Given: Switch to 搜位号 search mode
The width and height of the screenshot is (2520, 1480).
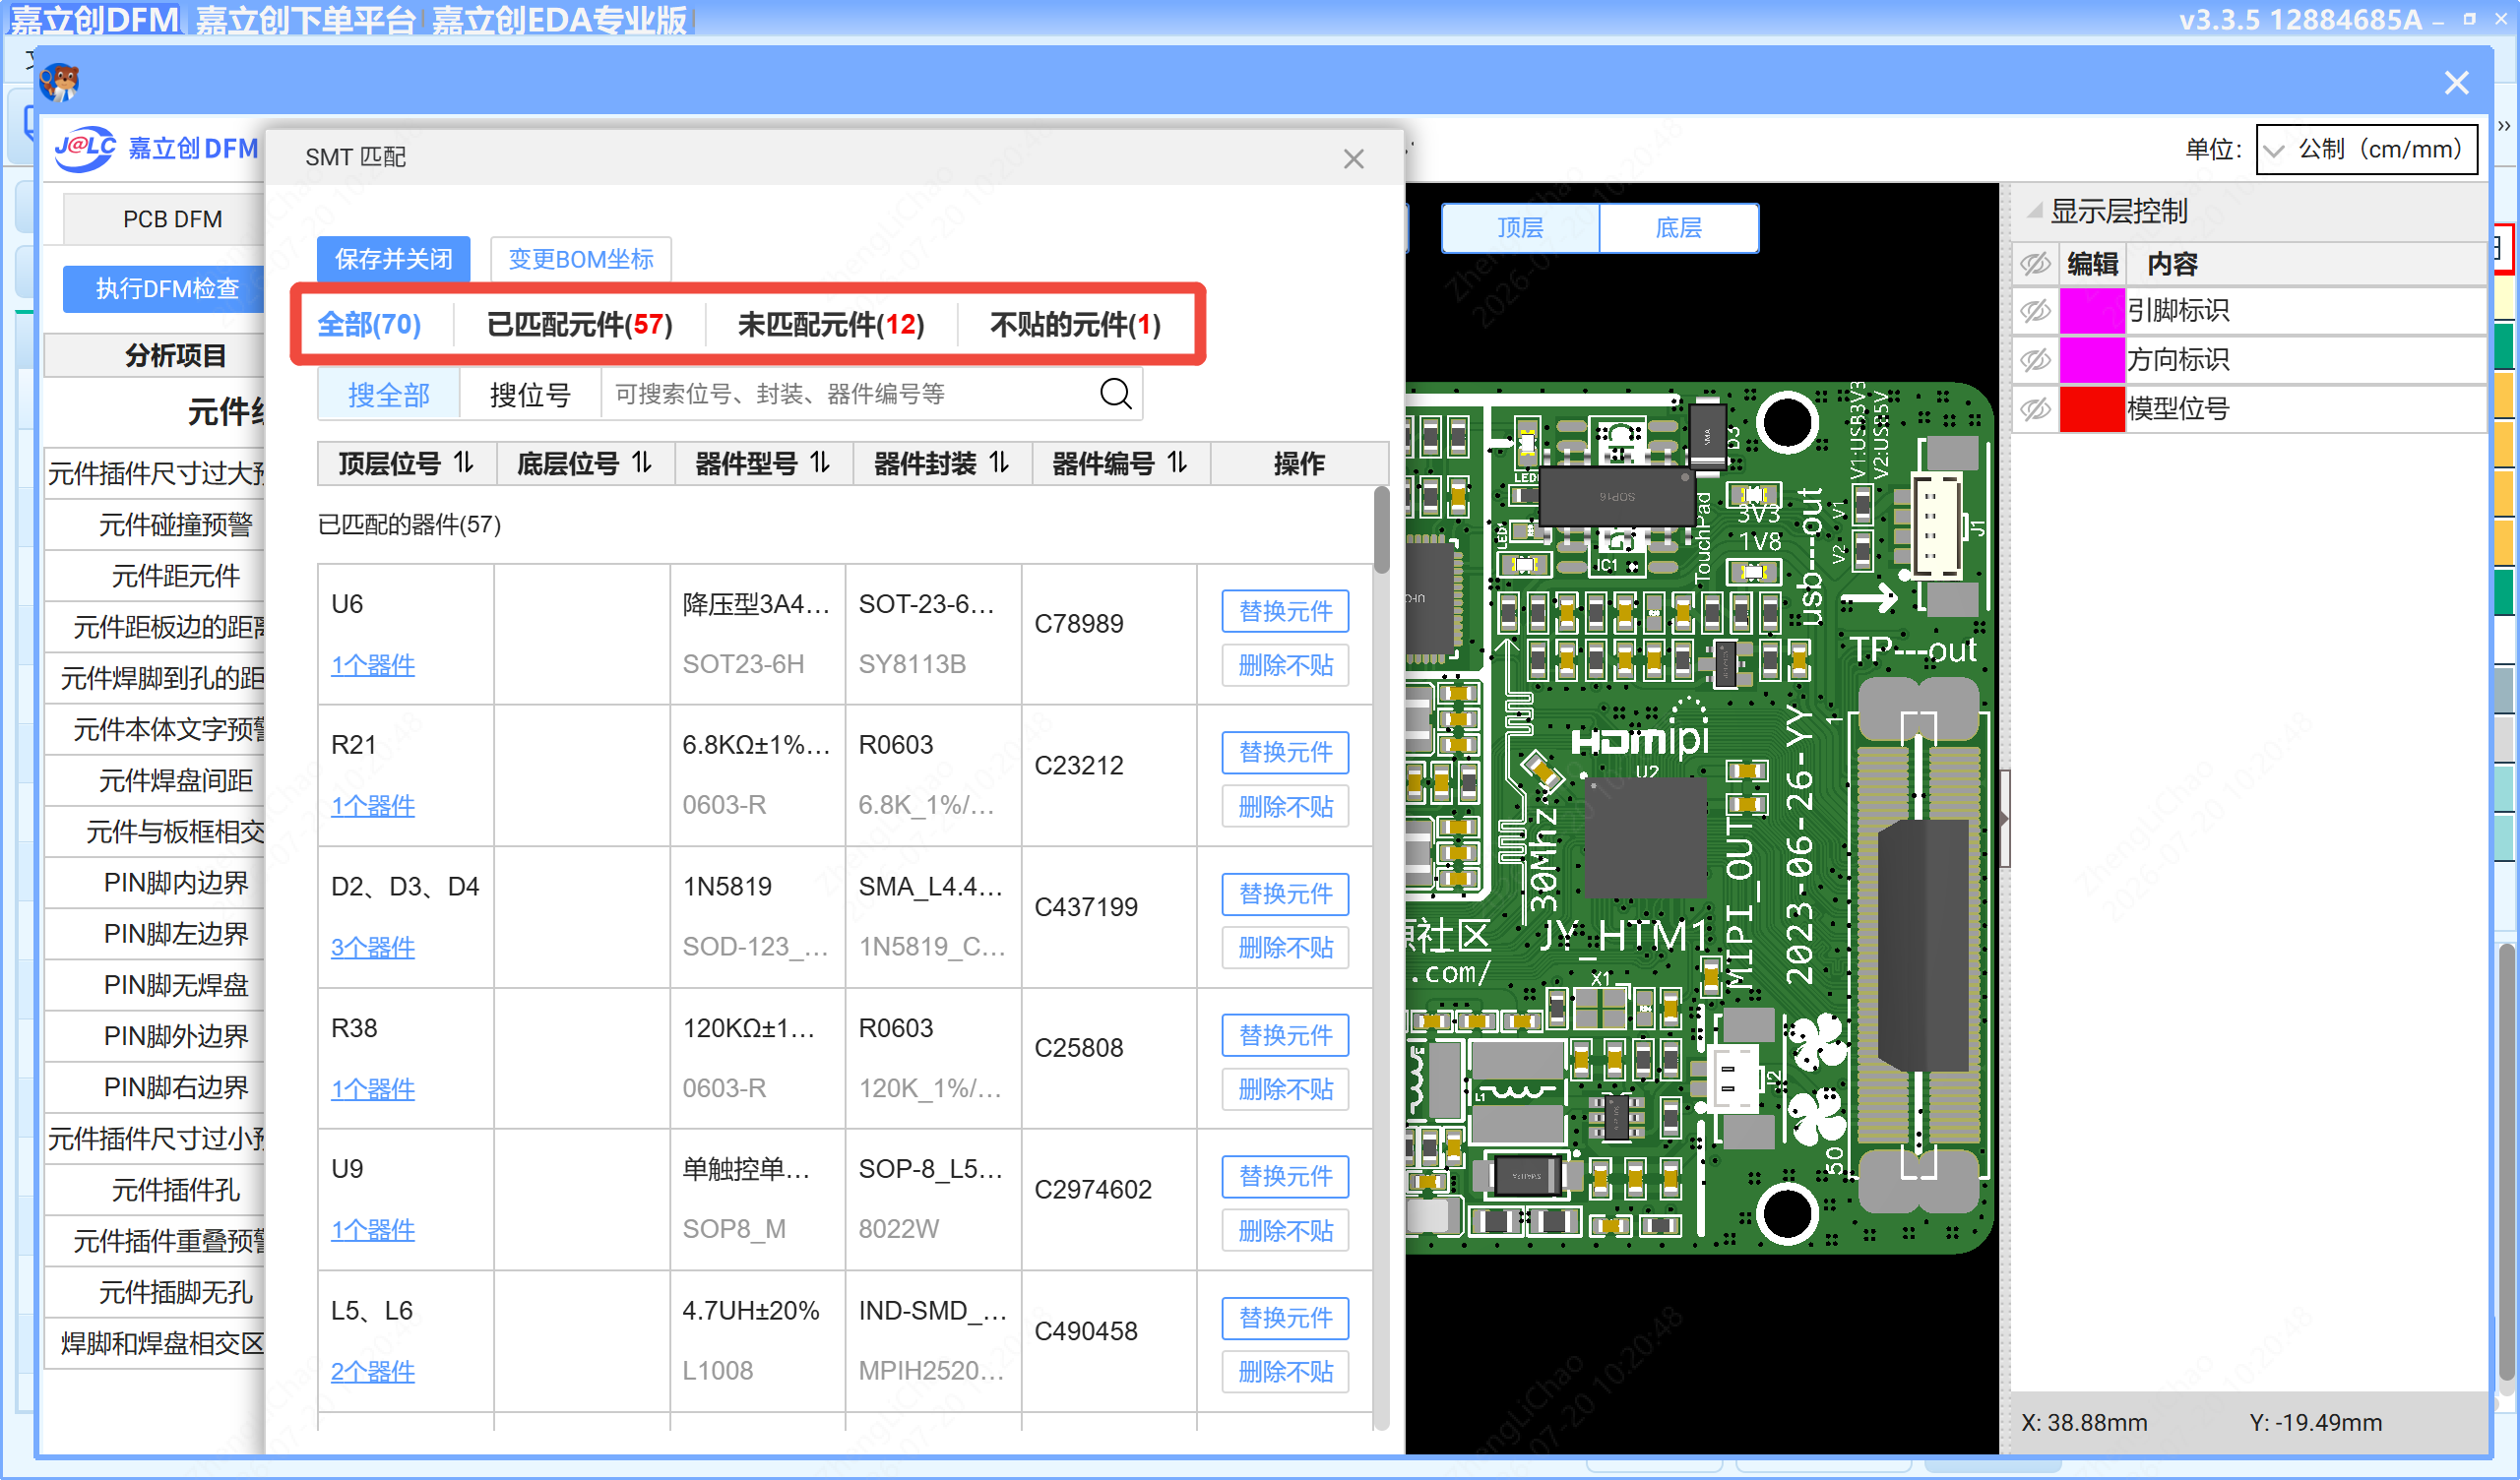Looking at the screenshot, I should (530, 395).
